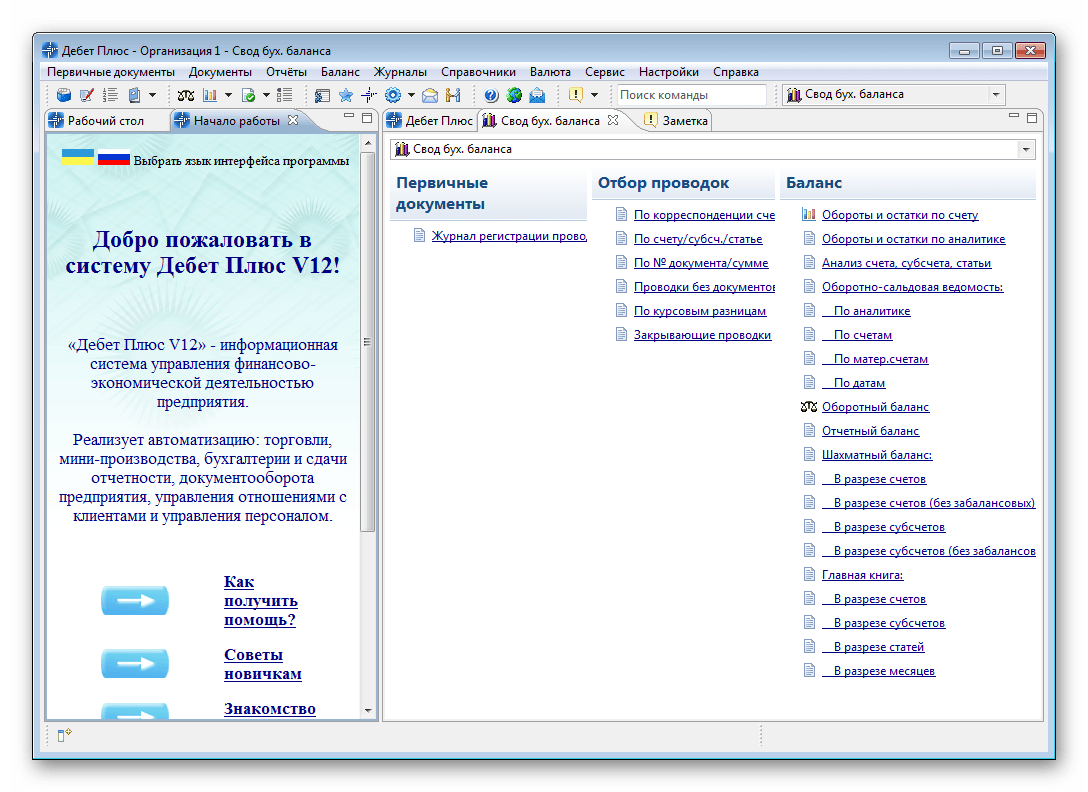Click the blue notebook toolbar icon

pyautogui.click(x=135, y=95)
